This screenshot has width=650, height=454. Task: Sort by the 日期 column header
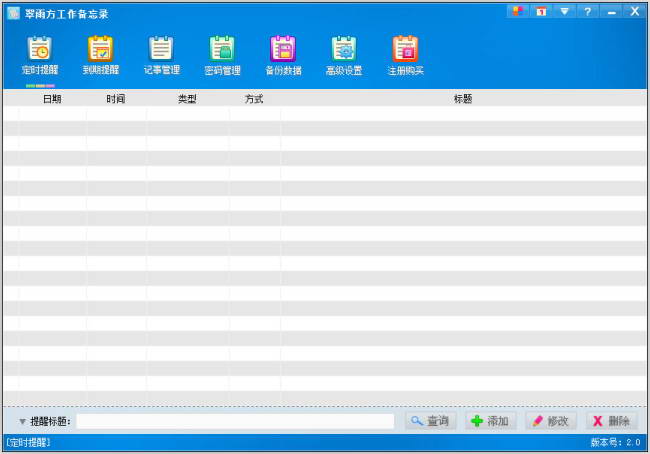(x=52, y=99)
